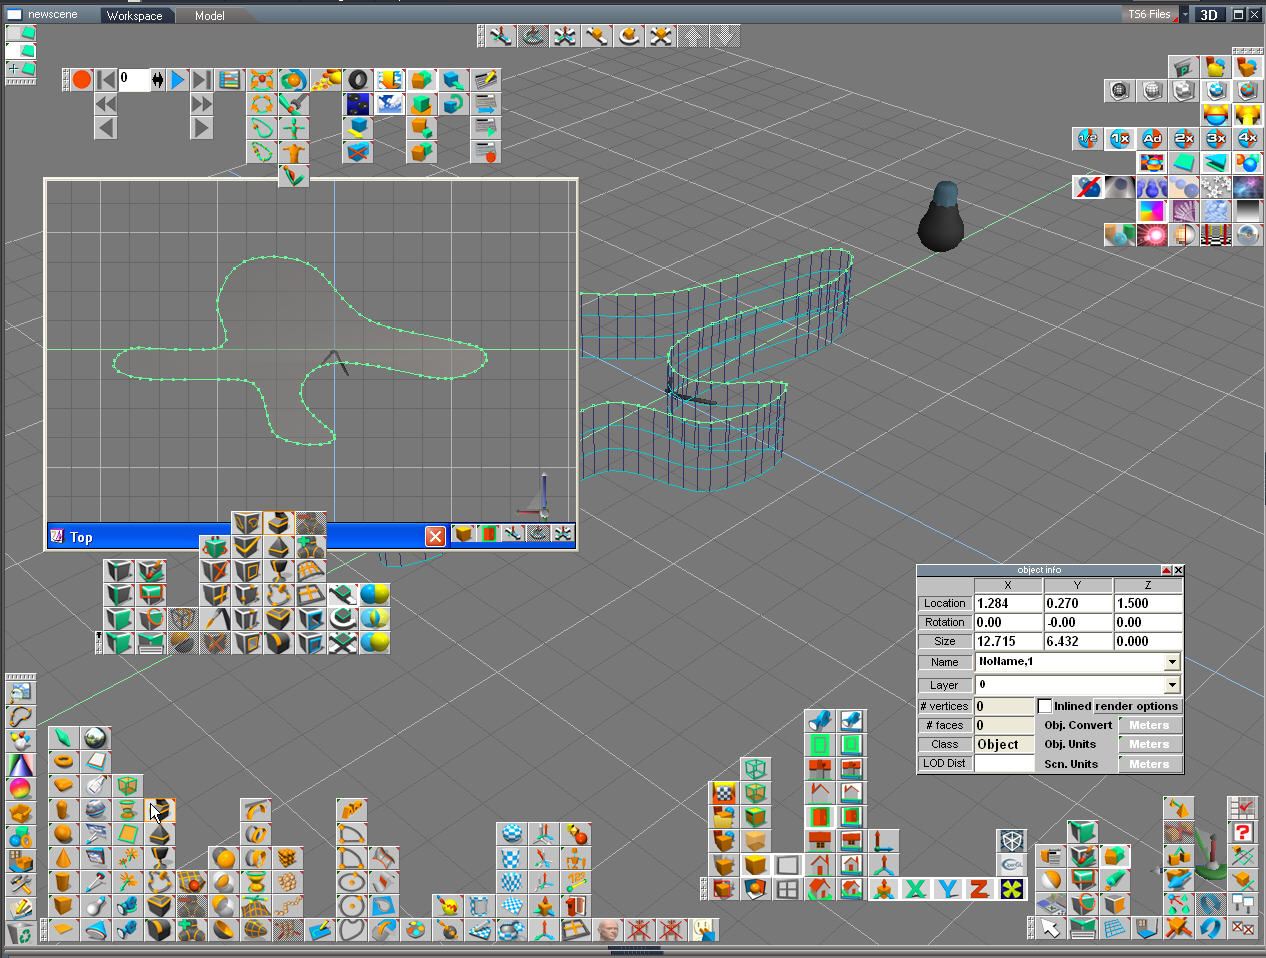The height and width of the screenshot is (958, 1266).
Task: Click the Meters button beside Scn. Units
Action: click(x=1149, y=764)
